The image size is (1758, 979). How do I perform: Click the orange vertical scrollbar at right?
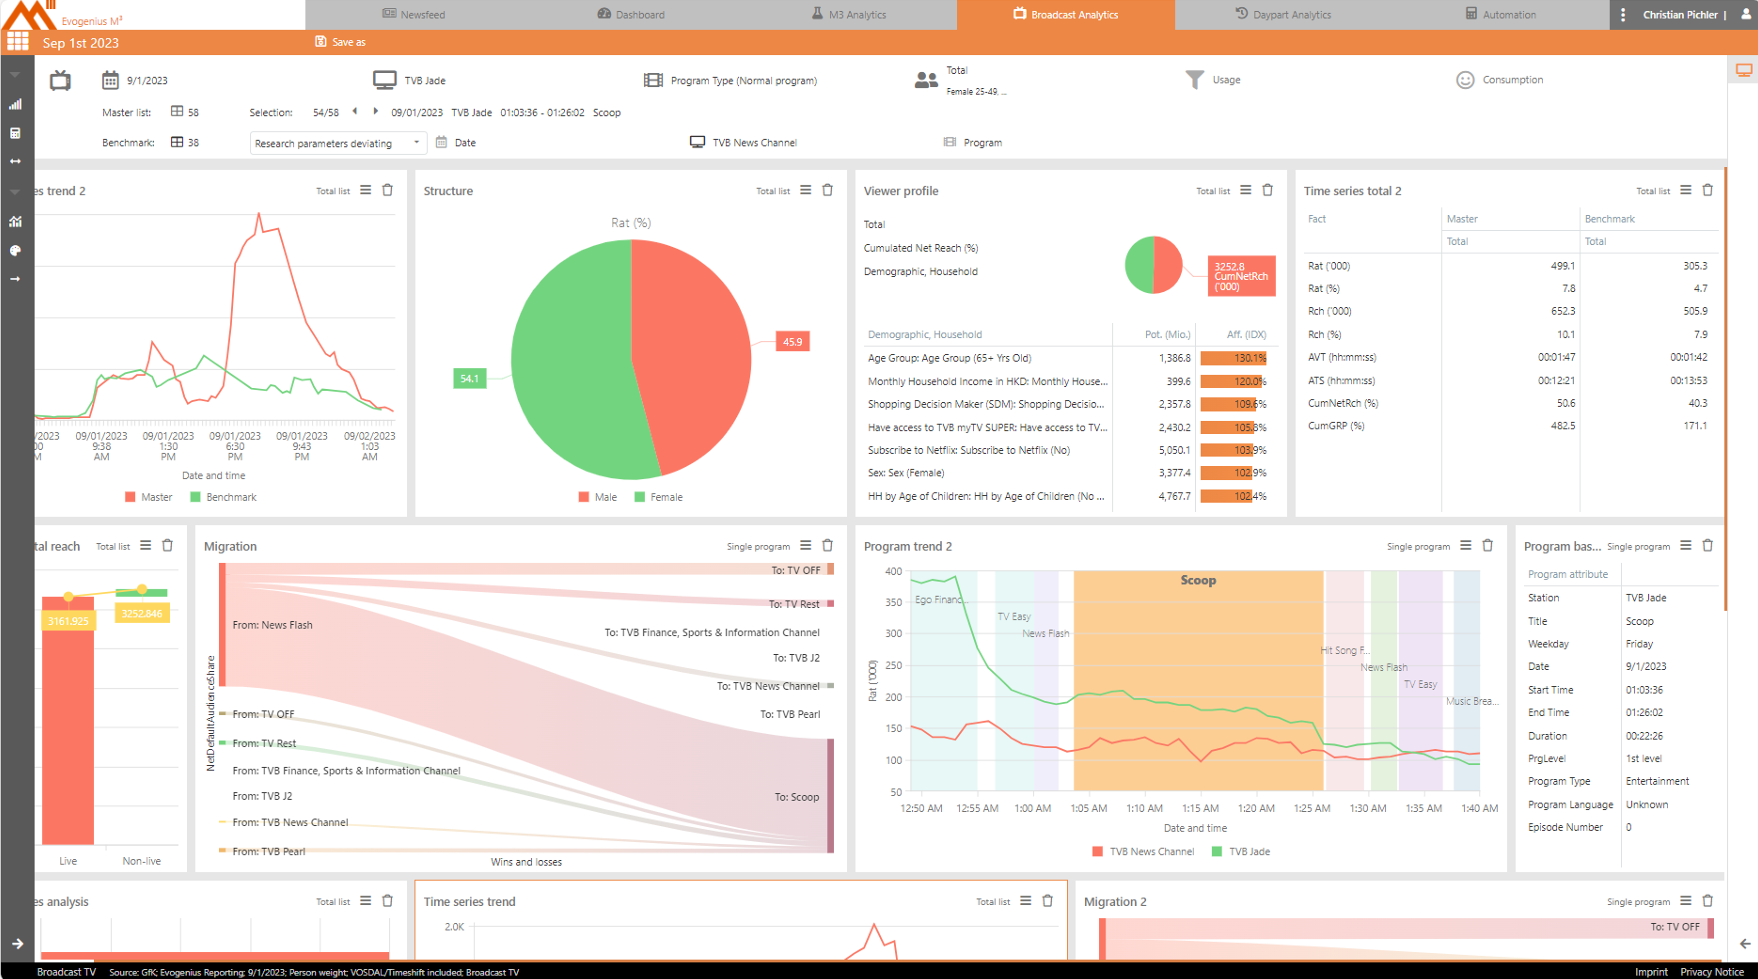(1726, 390)
